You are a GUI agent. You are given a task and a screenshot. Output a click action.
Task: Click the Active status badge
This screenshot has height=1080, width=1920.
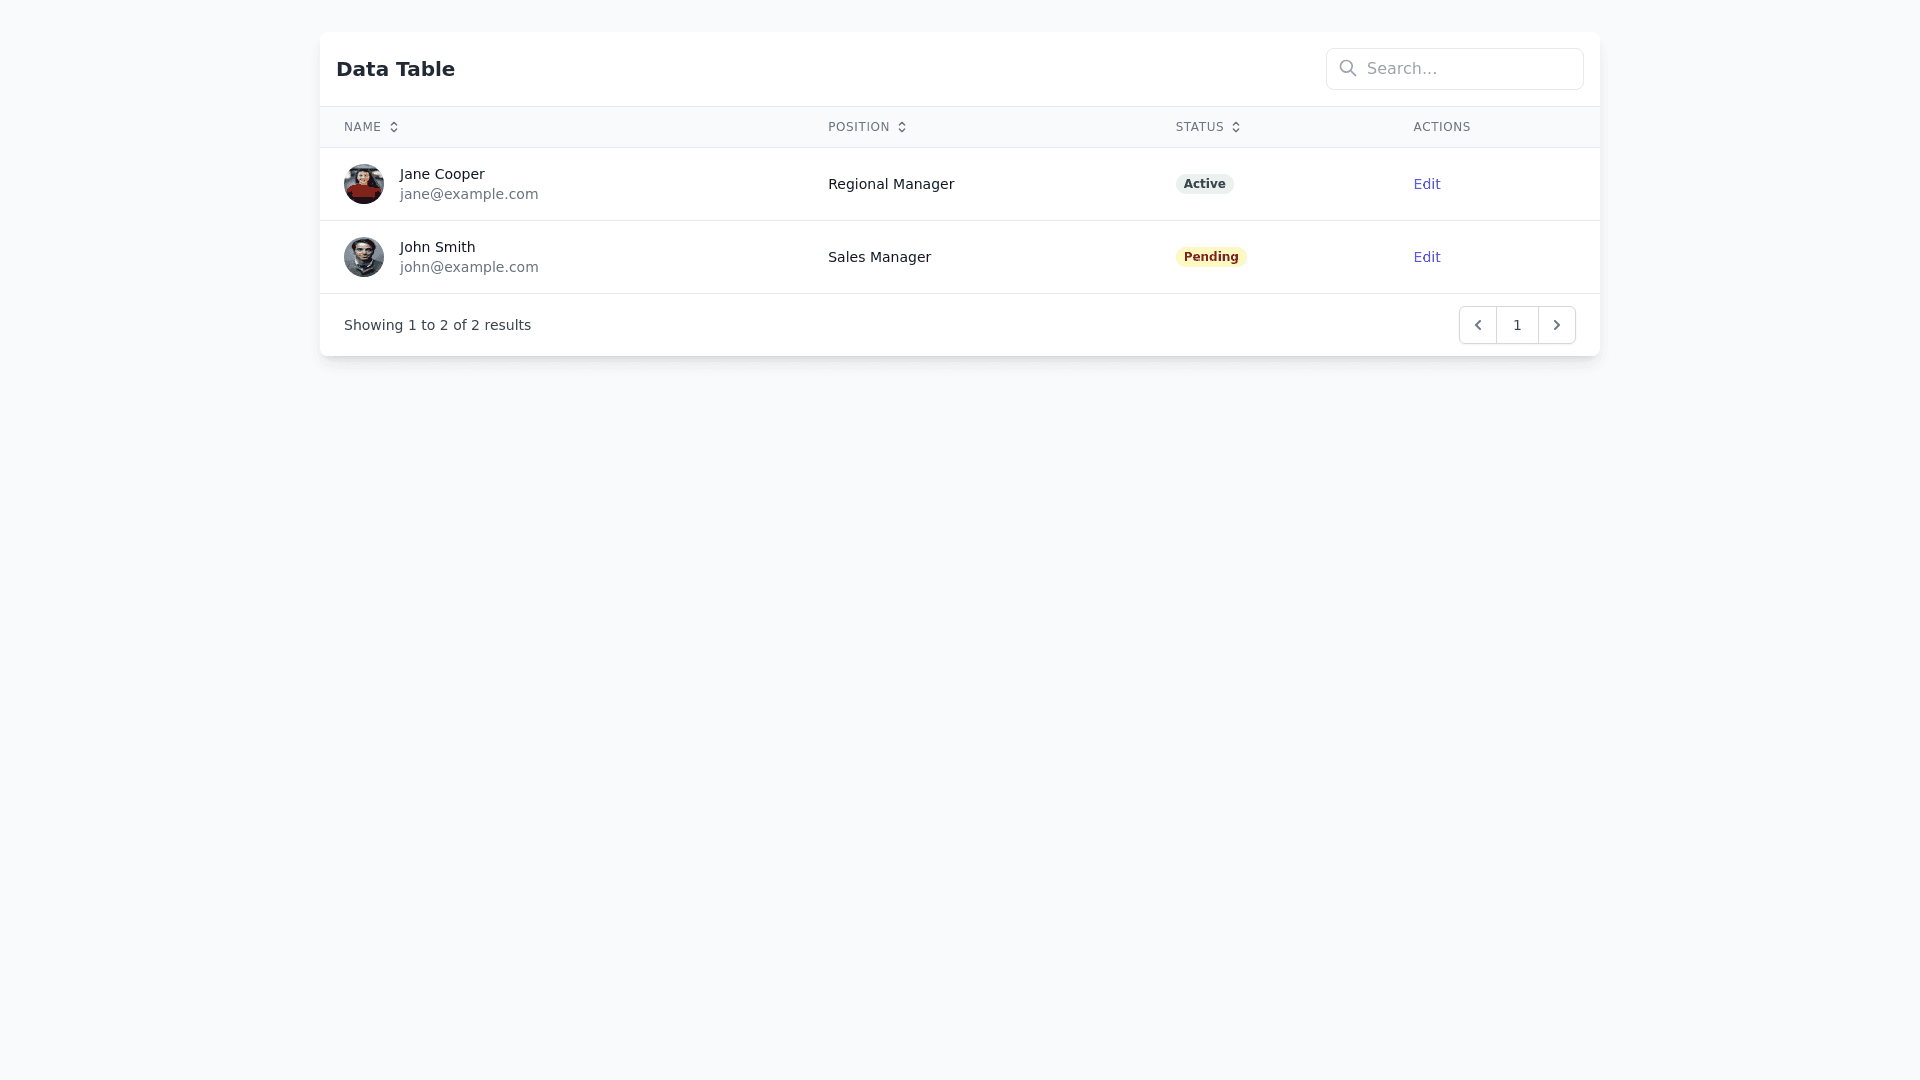pyautogui.click(x=1204, y=184)
